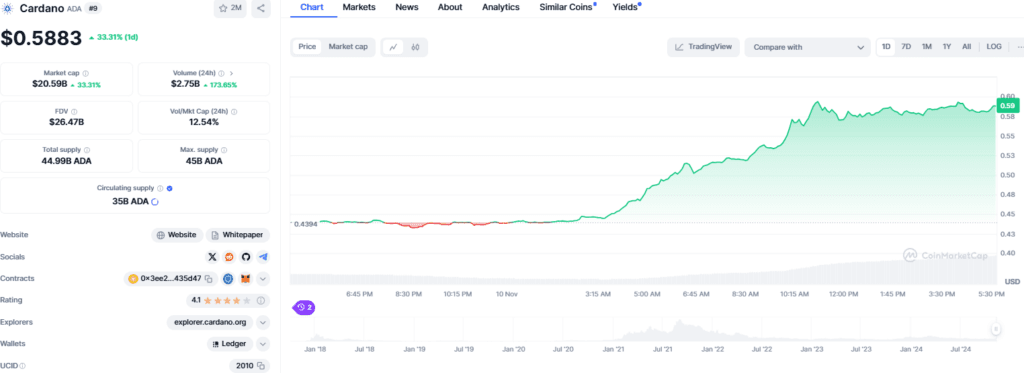Click the $20.59B market cap value
Screen dimensions: 1024x373
pos(49,84)
